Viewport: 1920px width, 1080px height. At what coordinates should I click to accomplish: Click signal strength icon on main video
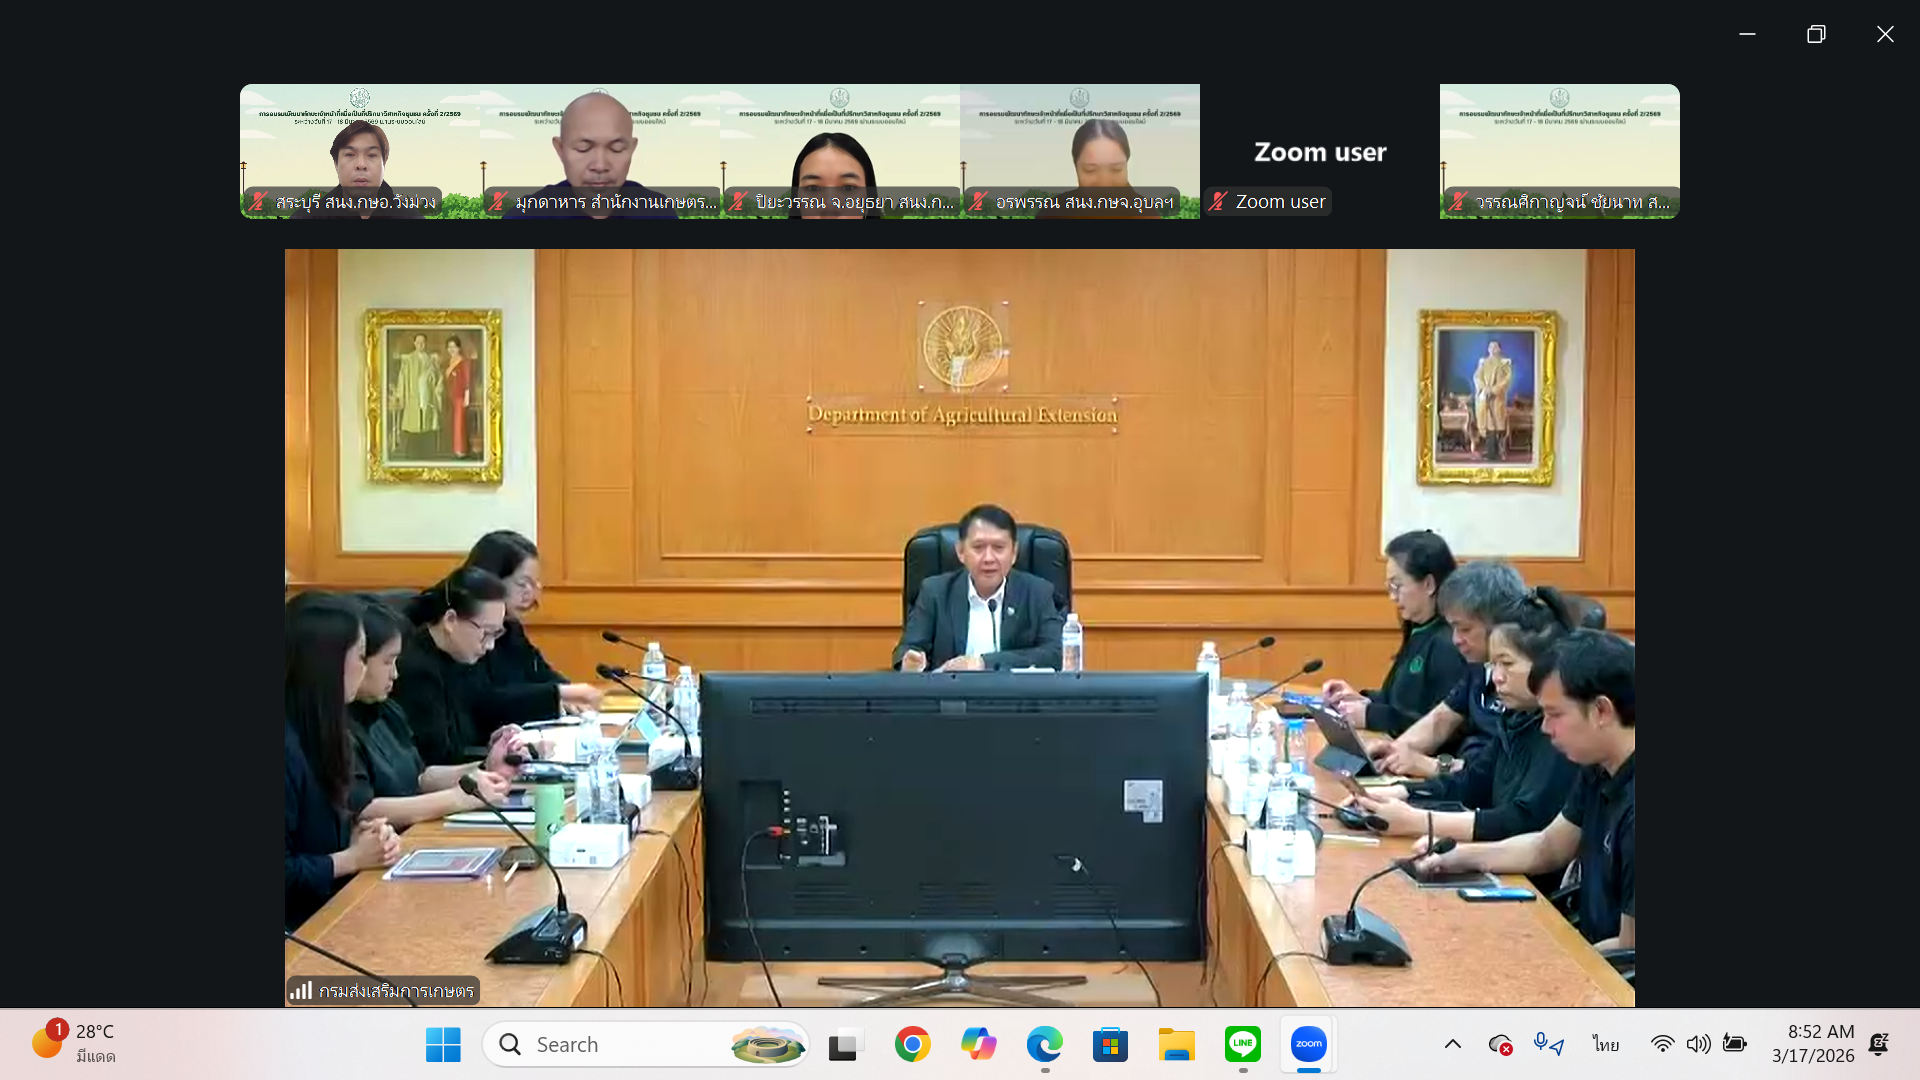(301, 990)
